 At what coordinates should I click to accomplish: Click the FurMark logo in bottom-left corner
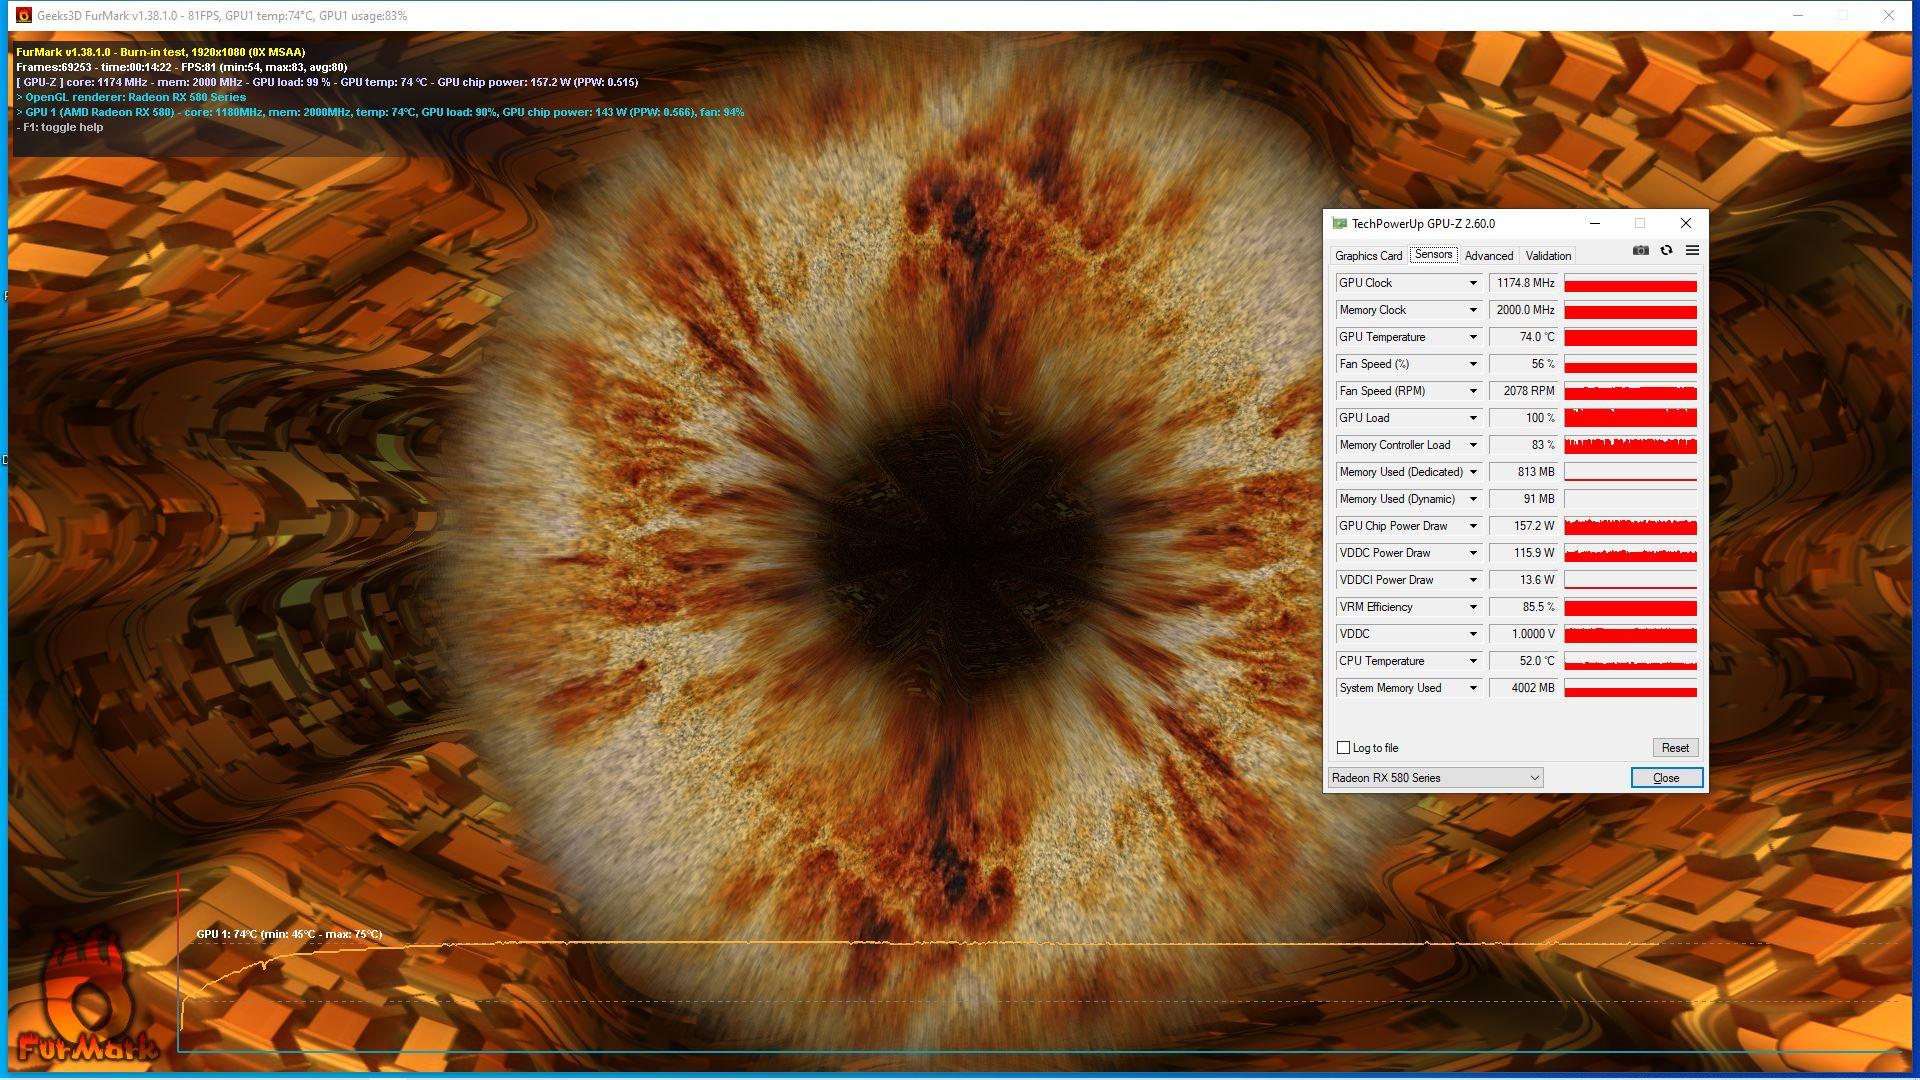point(86,1000)
